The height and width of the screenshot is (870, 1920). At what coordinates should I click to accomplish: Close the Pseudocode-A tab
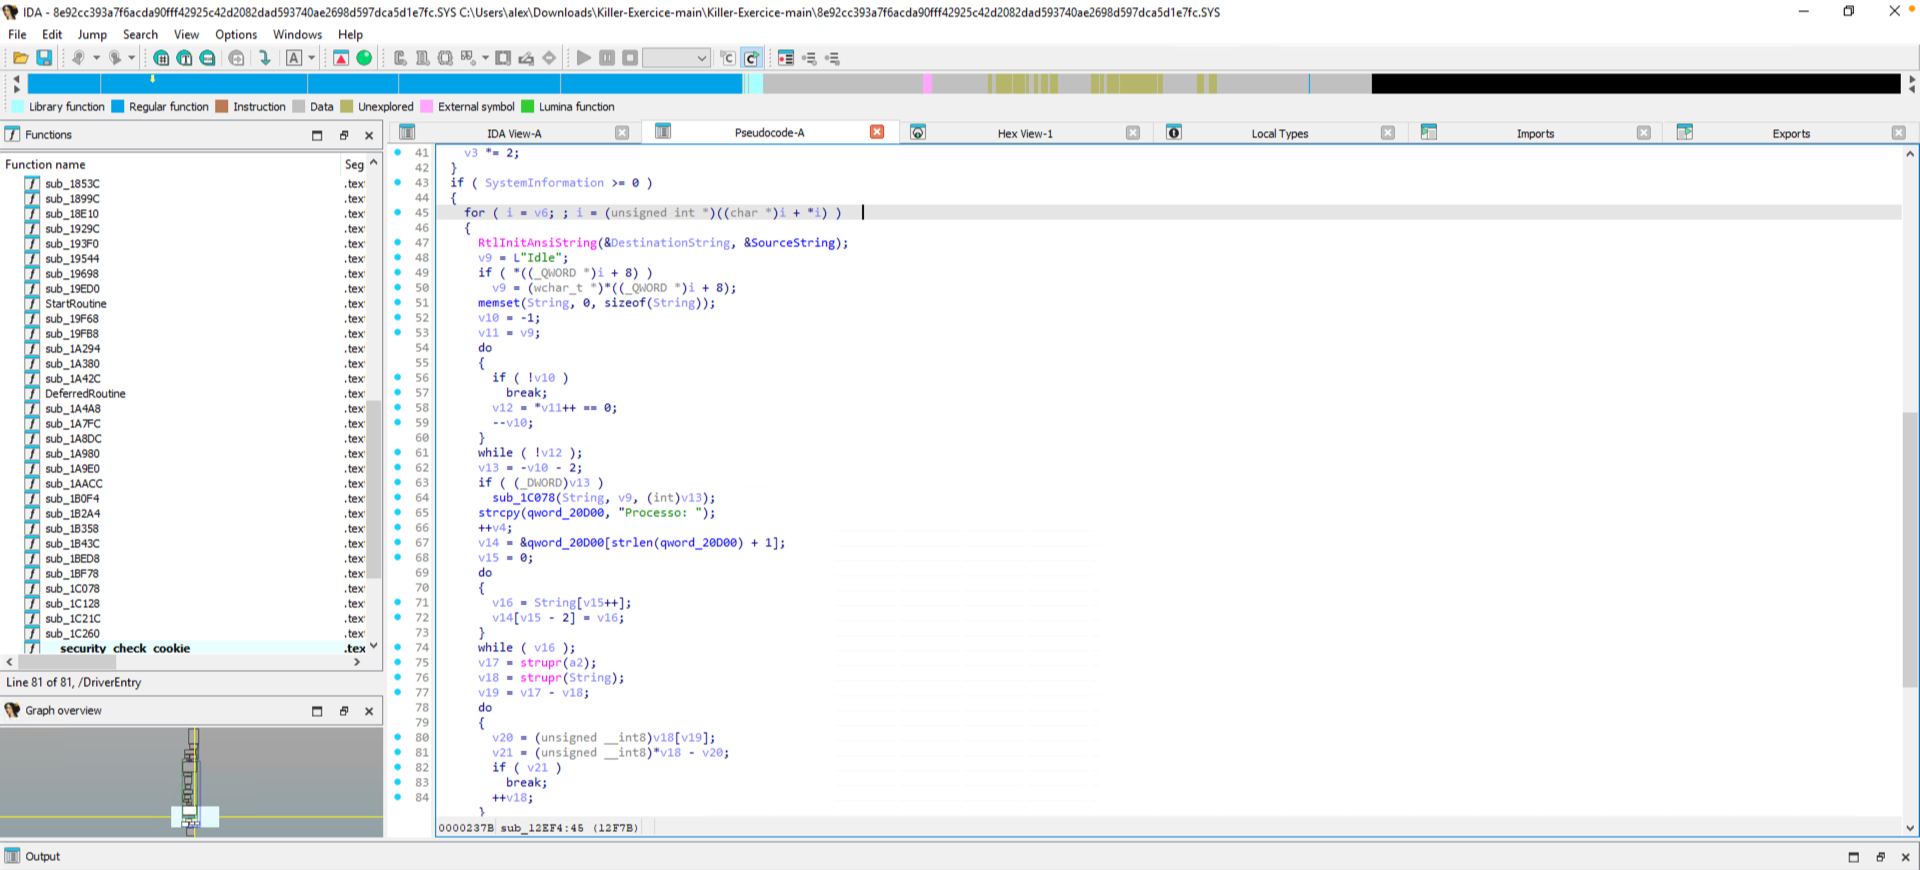coord(877,132)
